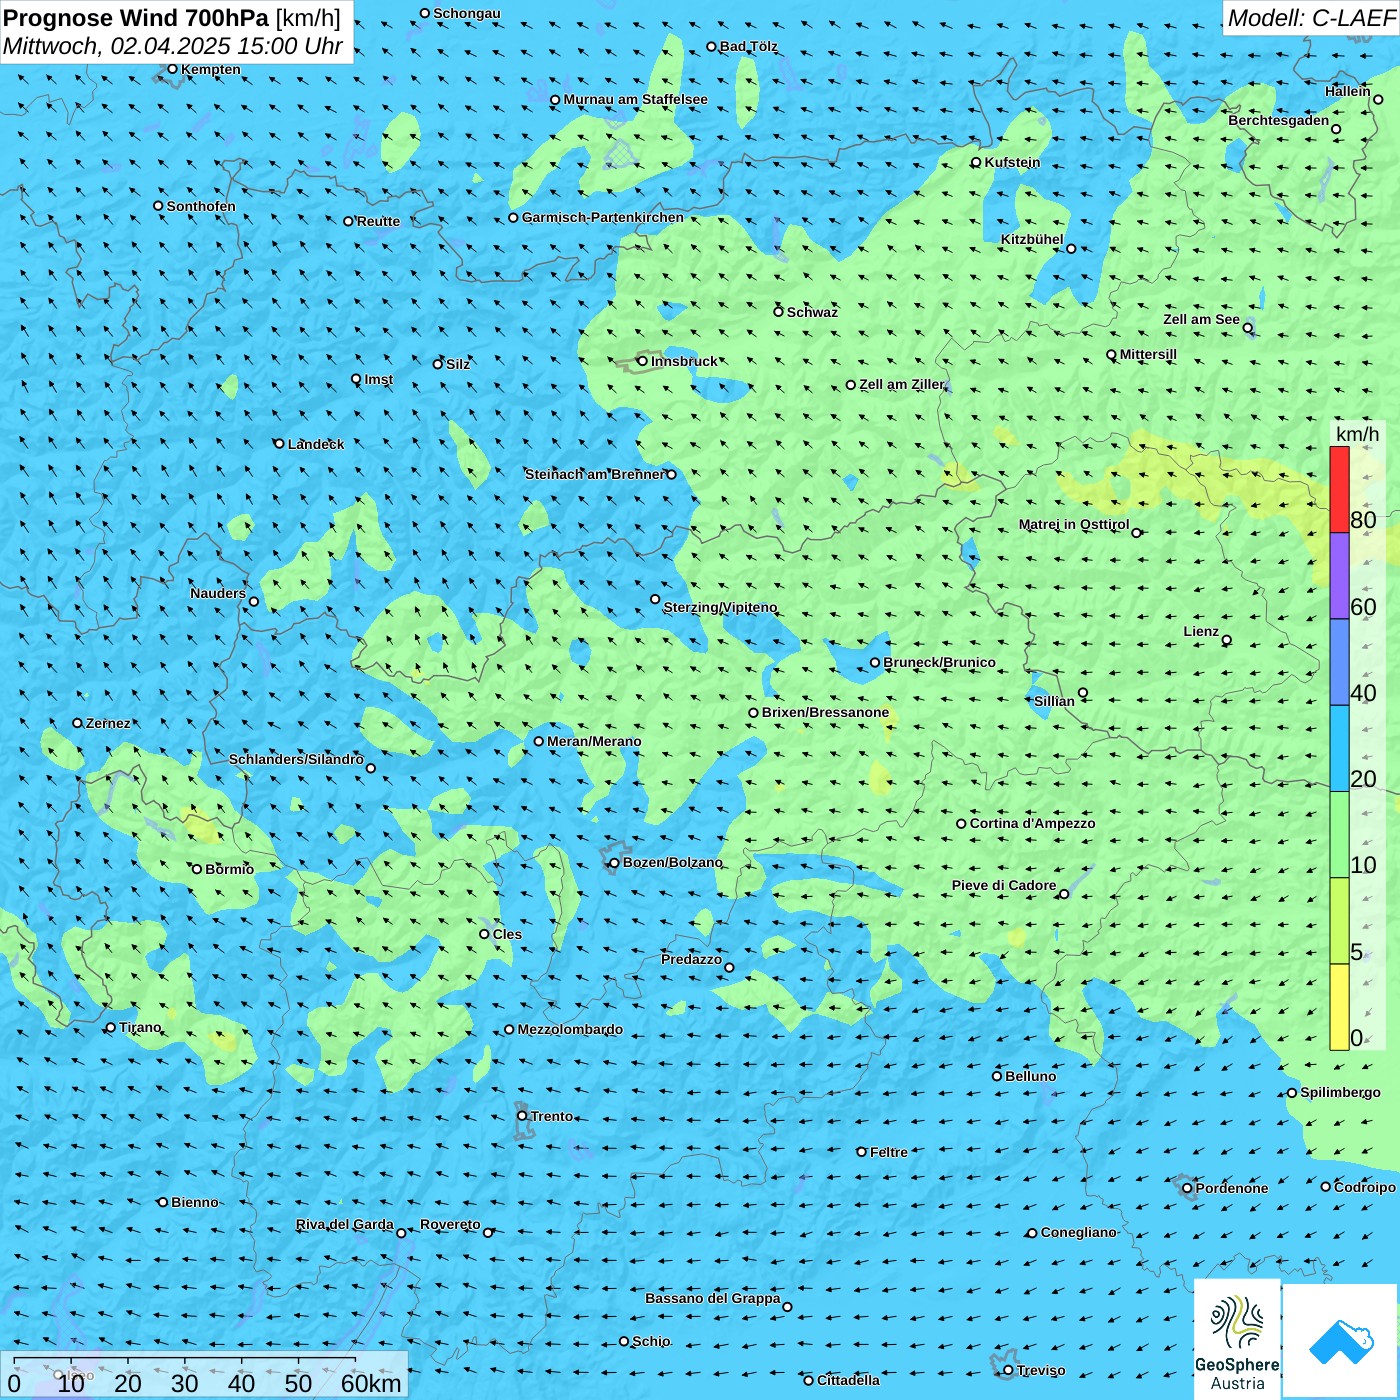
Task: Select the Kufstein location marker
Action: point(977,162)
